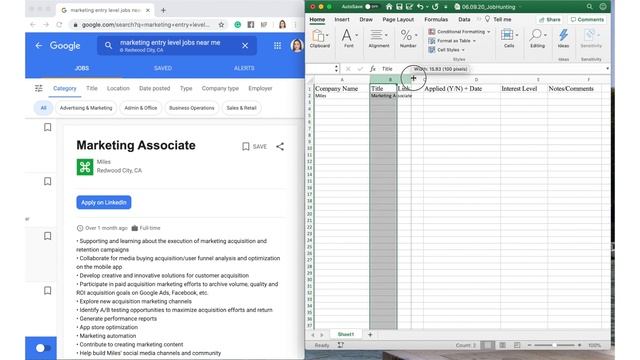The image size is (640, 360).
Task: Open the Page Layout ribbon tab
Action: [x=398, y=19]
